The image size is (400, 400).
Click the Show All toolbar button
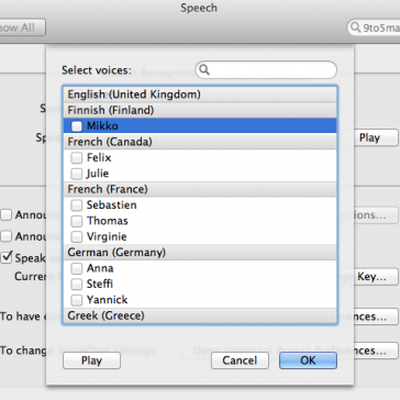click(22, 27)
